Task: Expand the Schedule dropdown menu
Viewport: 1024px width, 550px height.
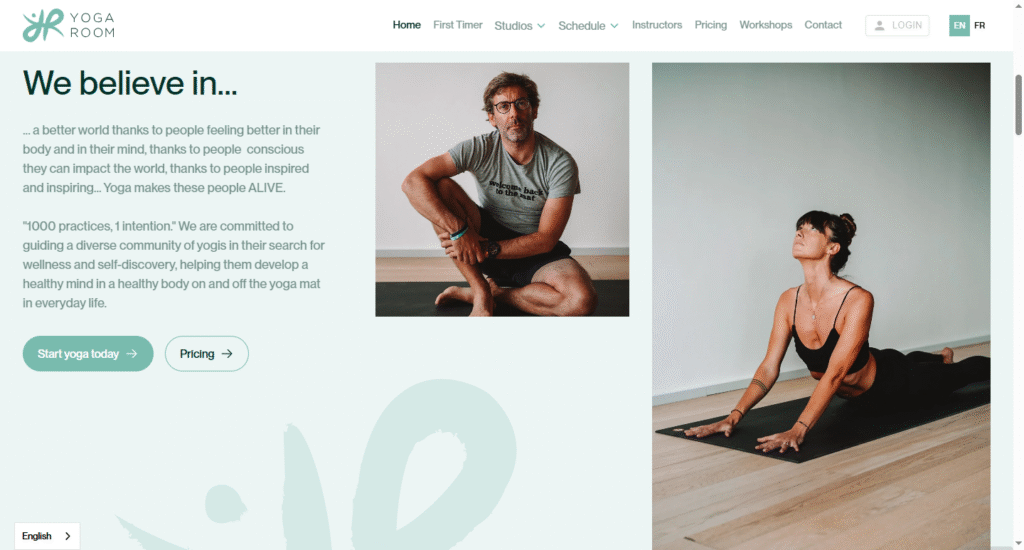Action: (588, 25)
